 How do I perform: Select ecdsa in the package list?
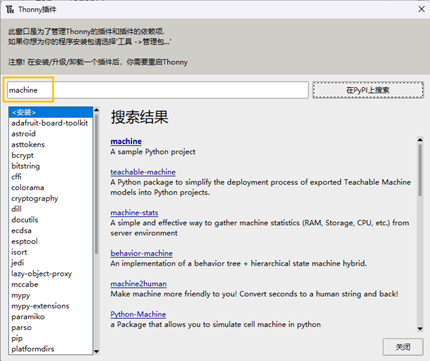click(x=51, y=231)
